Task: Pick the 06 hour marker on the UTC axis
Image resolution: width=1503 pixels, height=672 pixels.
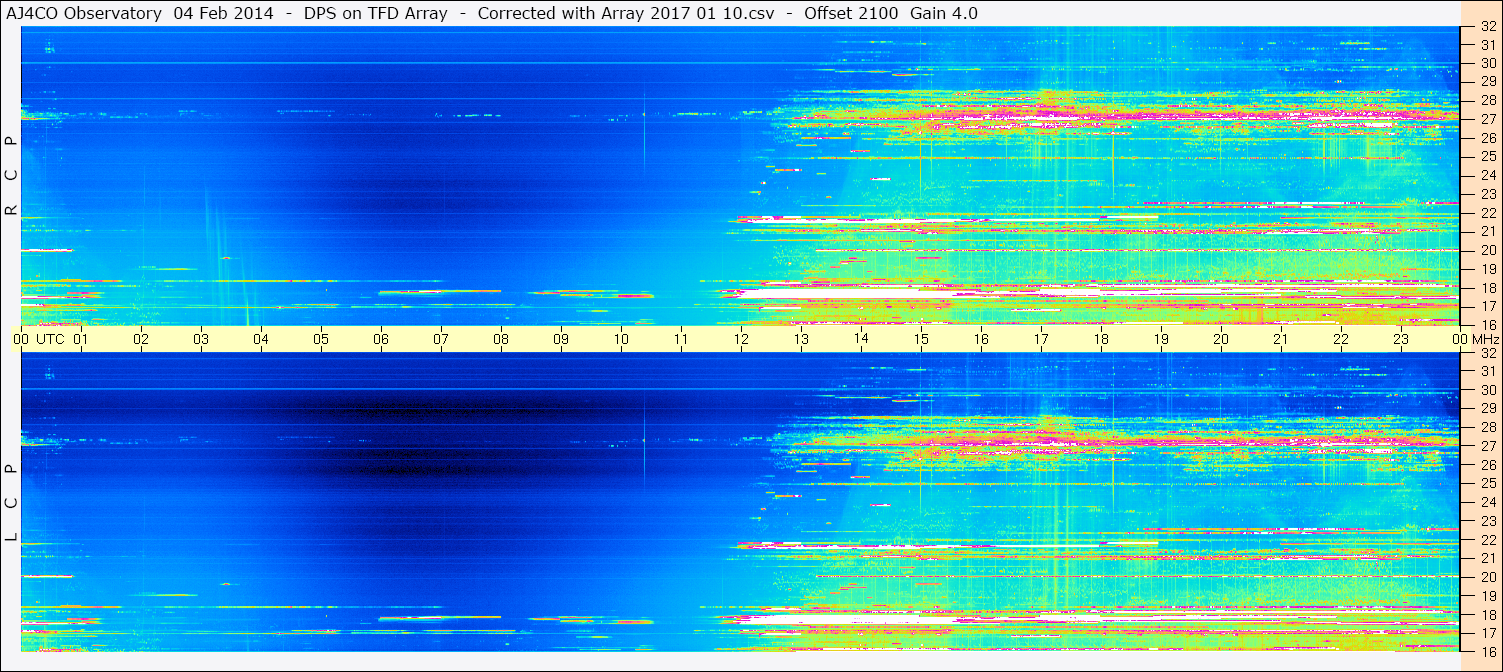Action: tap(381, 339)
